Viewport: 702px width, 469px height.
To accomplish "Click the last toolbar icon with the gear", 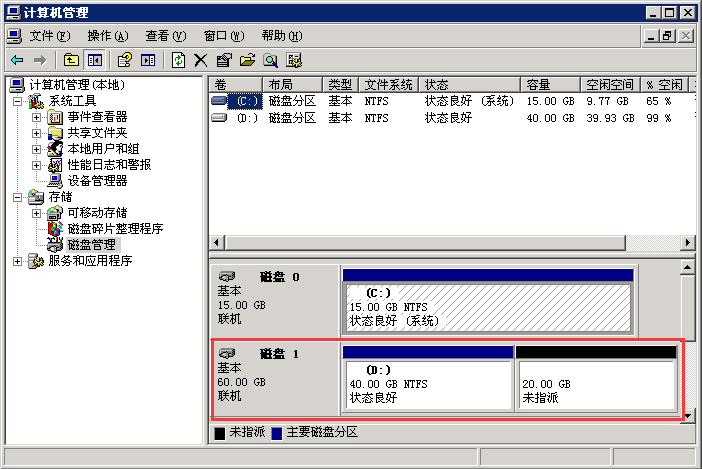I will click(294, 60).
